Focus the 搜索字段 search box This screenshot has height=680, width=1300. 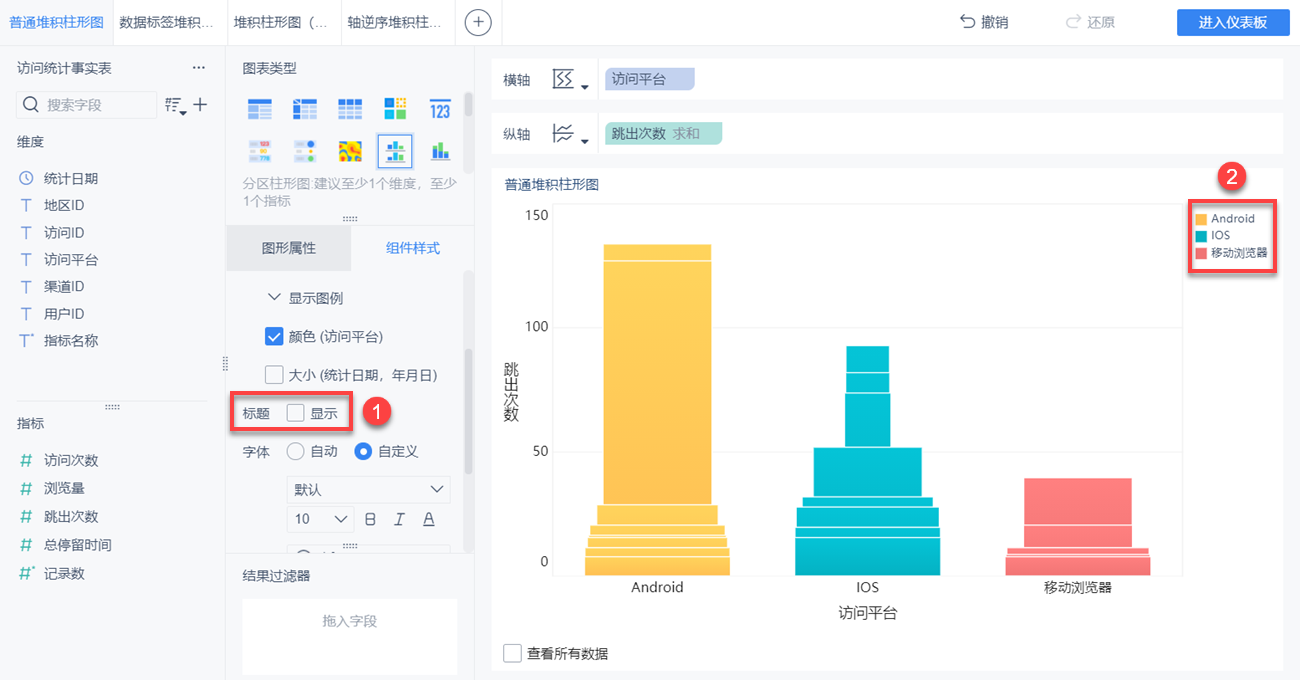(x=87, y=104)
